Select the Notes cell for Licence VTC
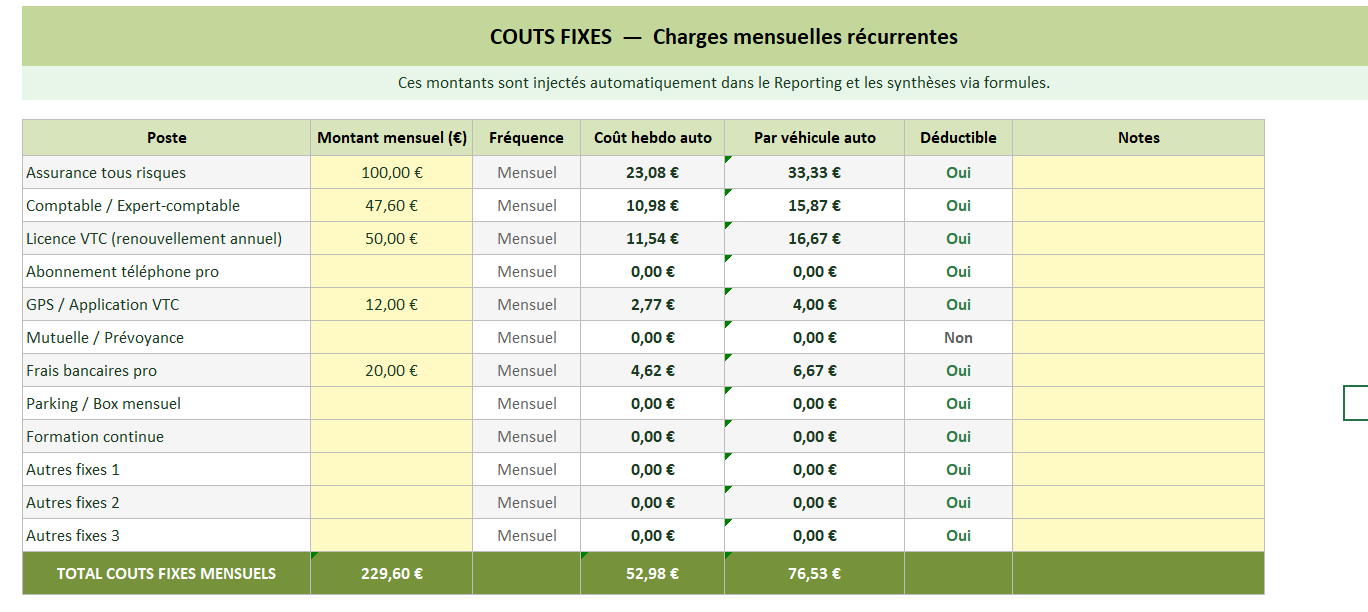Image resolution: width=1368 pixels, height=612 pixels. point(1138,238)
